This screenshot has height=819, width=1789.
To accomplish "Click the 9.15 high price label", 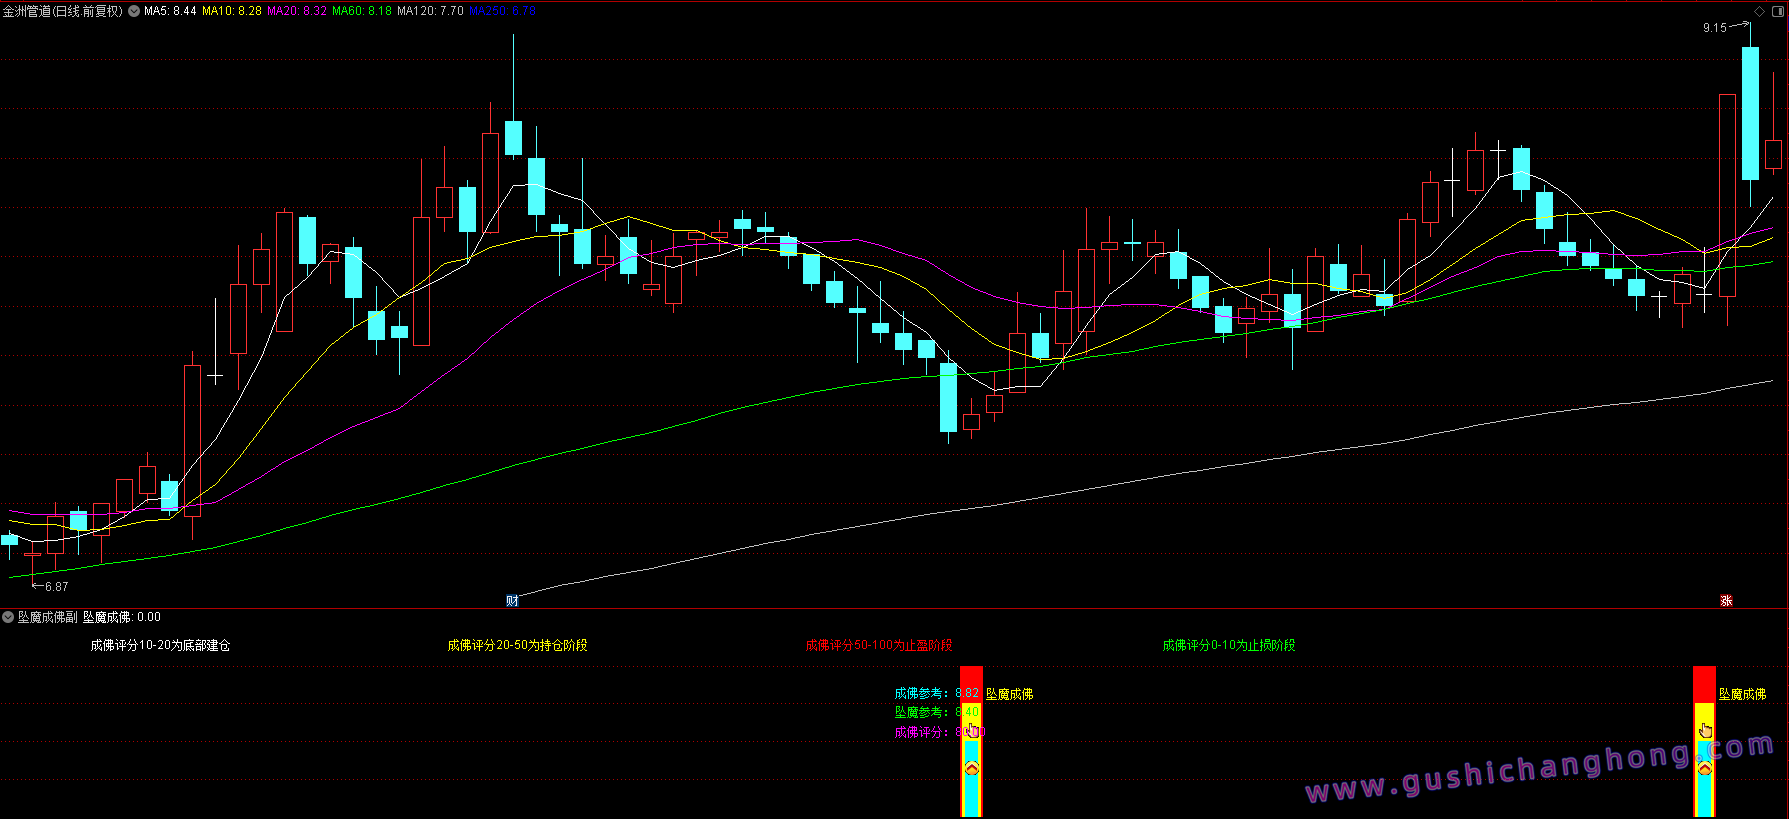I will click(x=1714, y=28).
